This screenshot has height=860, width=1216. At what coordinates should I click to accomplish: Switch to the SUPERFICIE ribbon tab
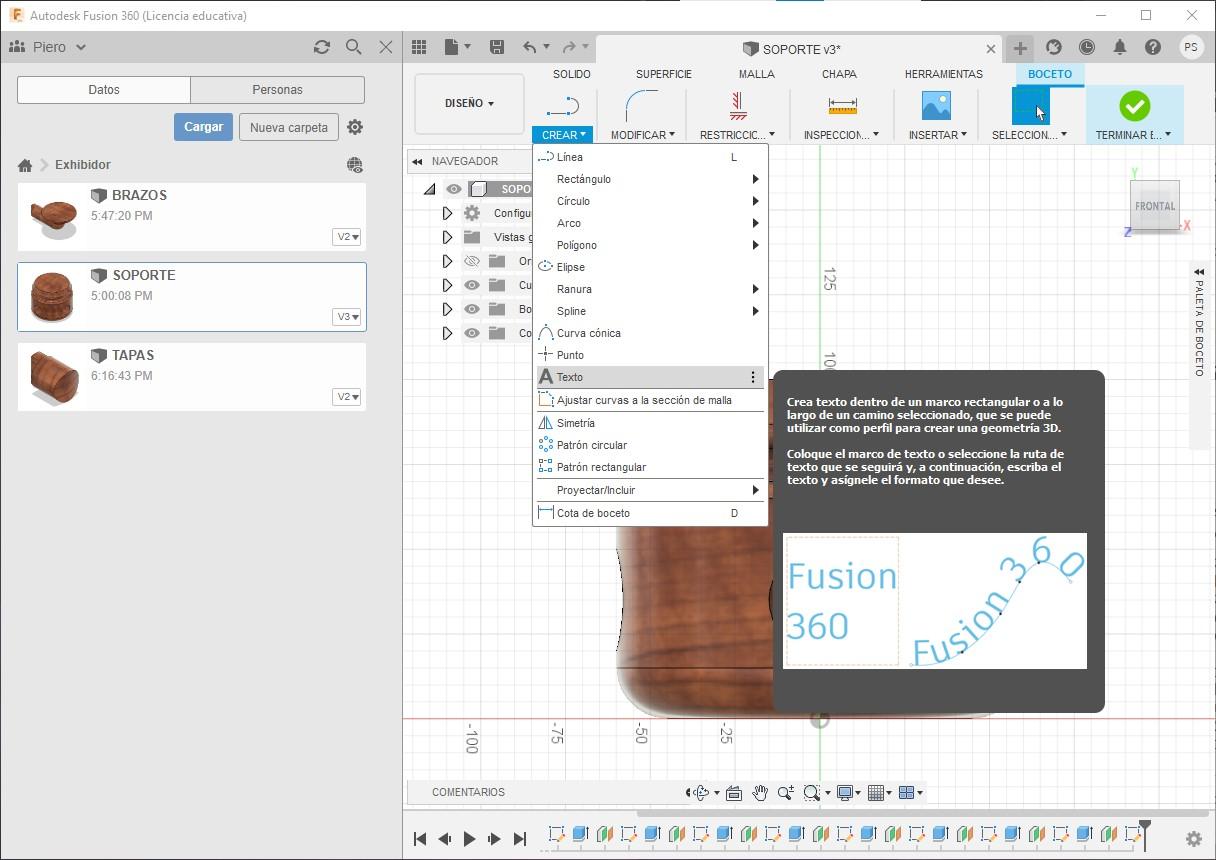pos(664,74)
